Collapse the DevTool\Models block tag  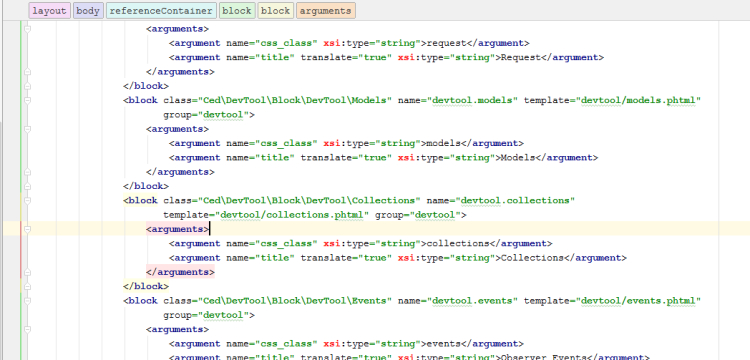click(x=27, y=100)
